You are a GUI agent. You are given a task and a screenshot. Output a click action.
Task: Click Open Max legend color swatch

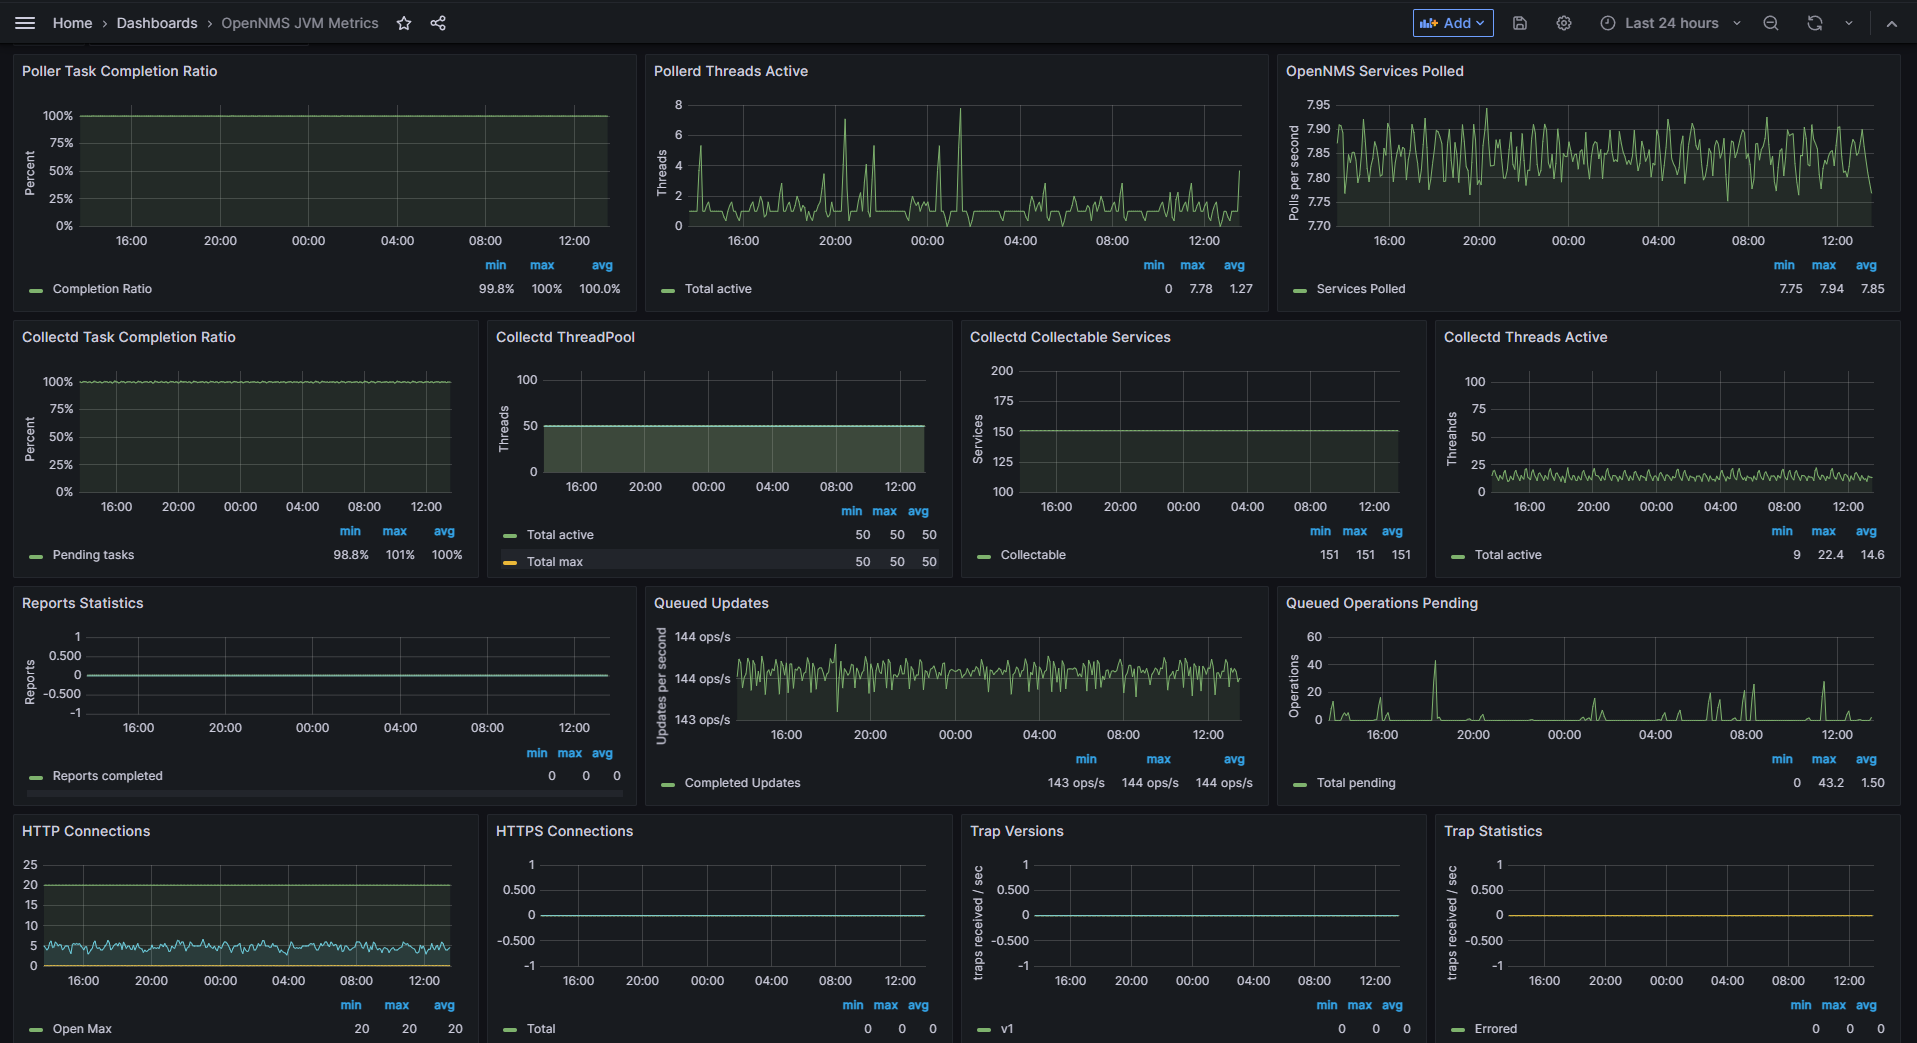pos(36,1029)
